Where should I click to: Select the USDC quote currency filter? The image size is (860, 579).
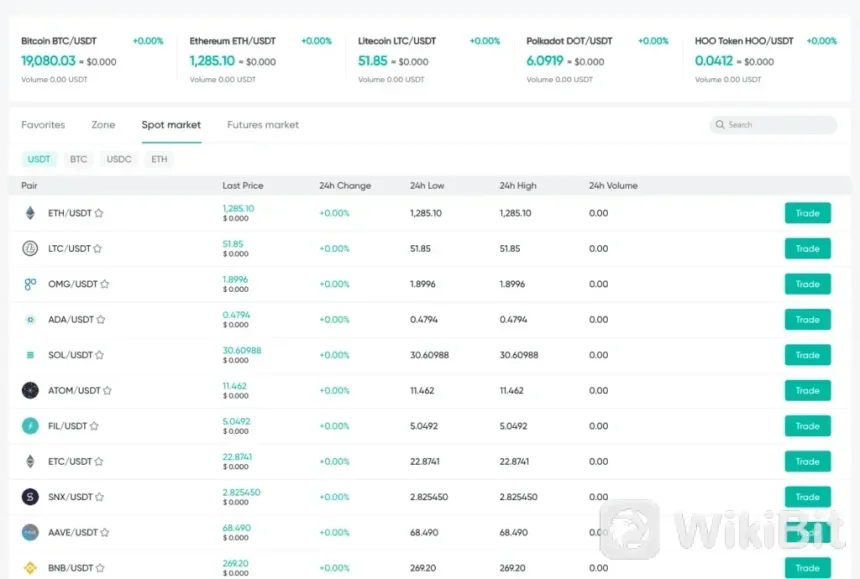(119, 159)
